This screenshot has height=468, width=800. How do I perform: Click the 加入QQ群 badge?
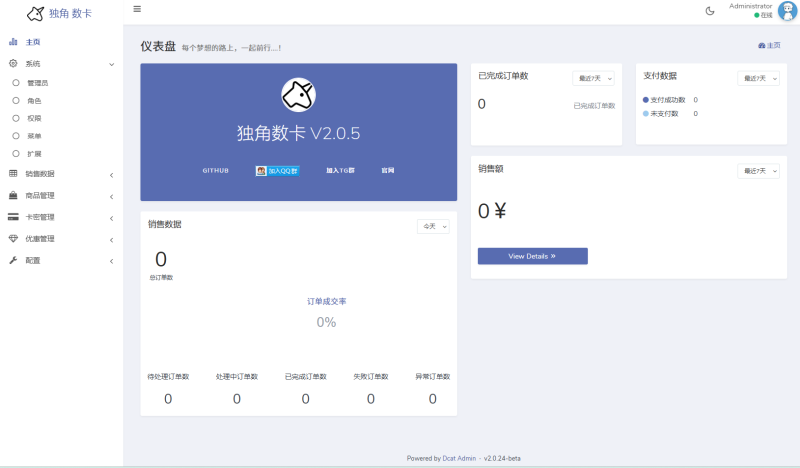pos(277,171)
